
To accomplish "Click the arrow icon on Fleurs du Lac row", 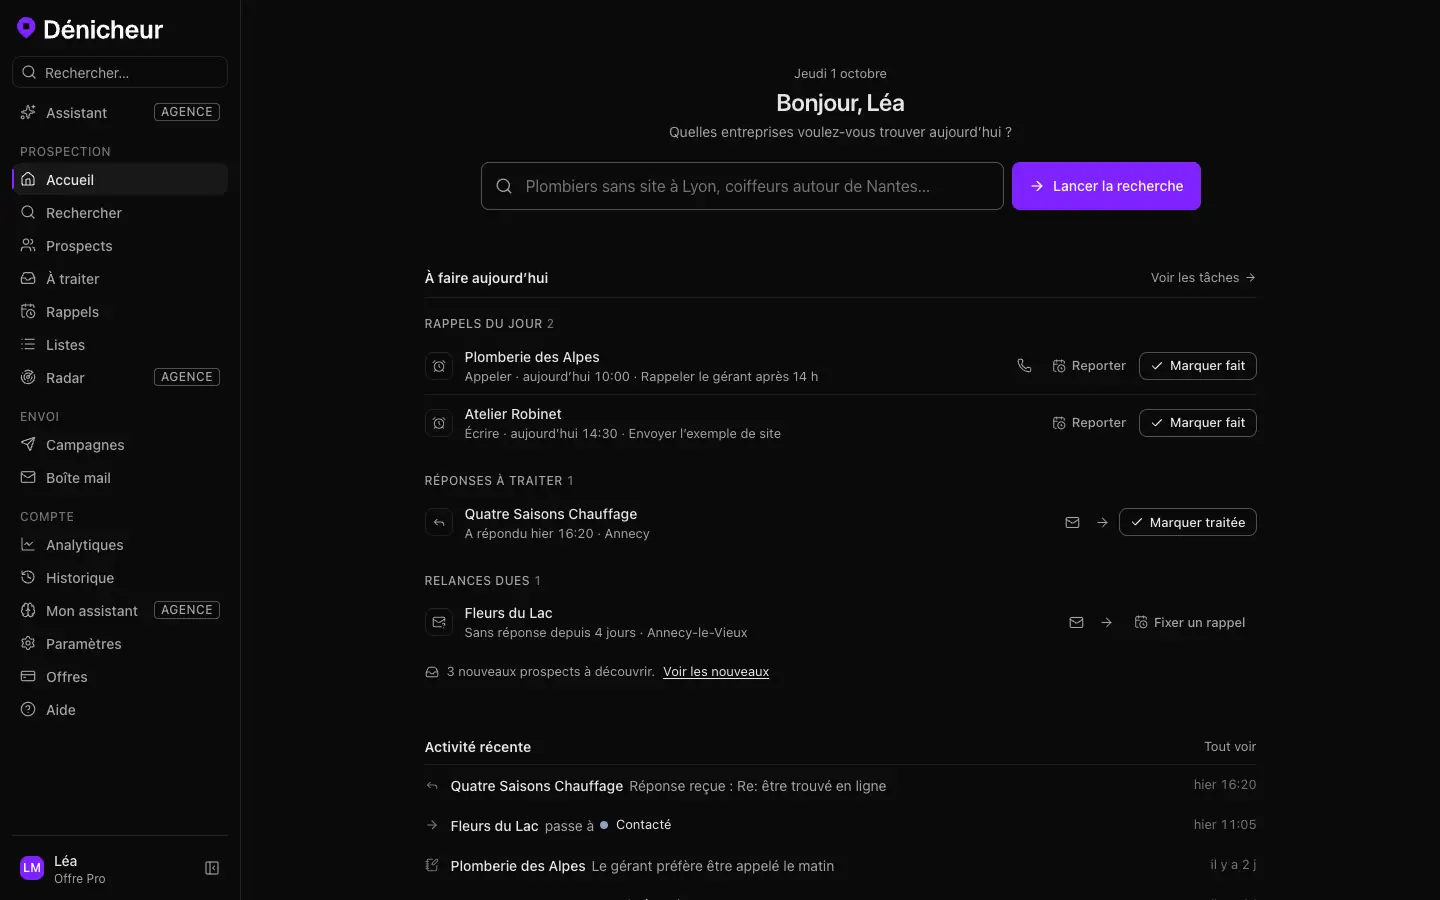I will [x=1106, y=622].
